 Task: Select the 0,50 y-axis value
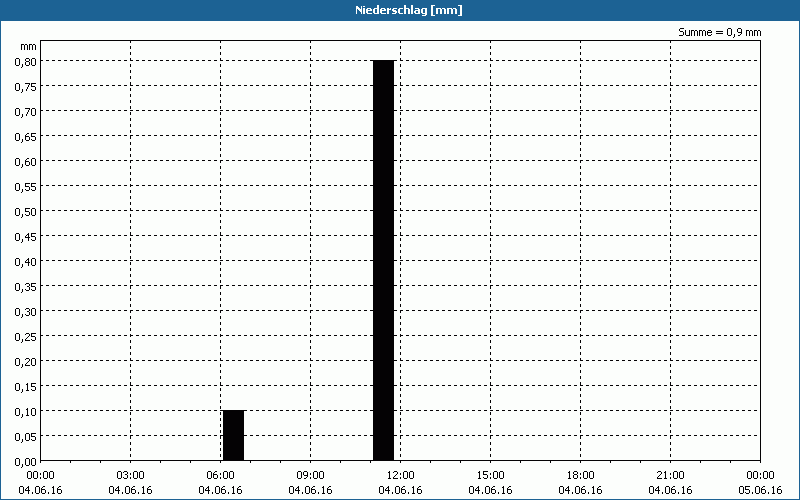(x=26, y=211)
